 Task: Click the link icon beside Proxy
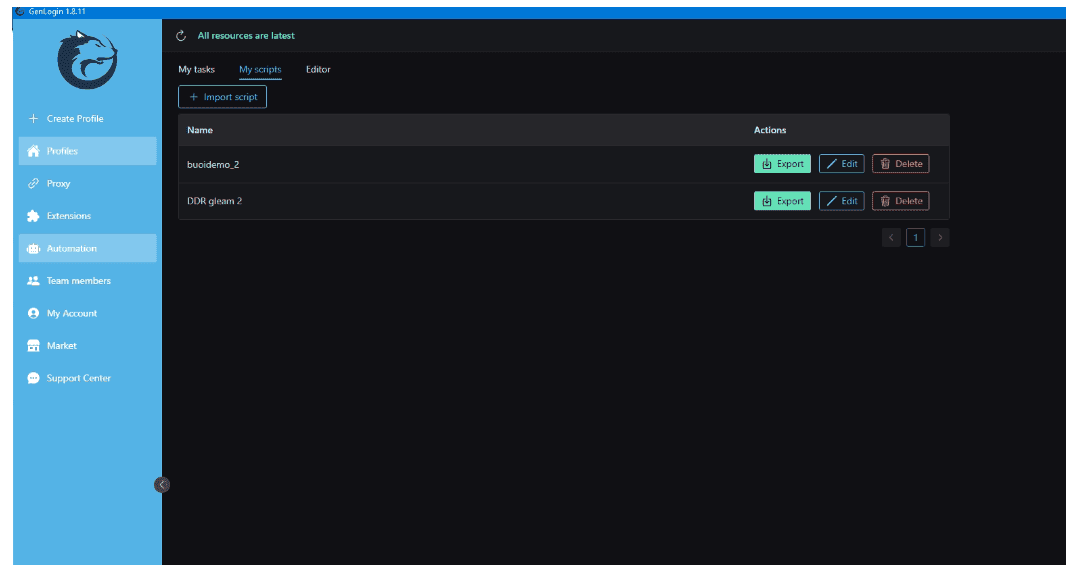33,184
